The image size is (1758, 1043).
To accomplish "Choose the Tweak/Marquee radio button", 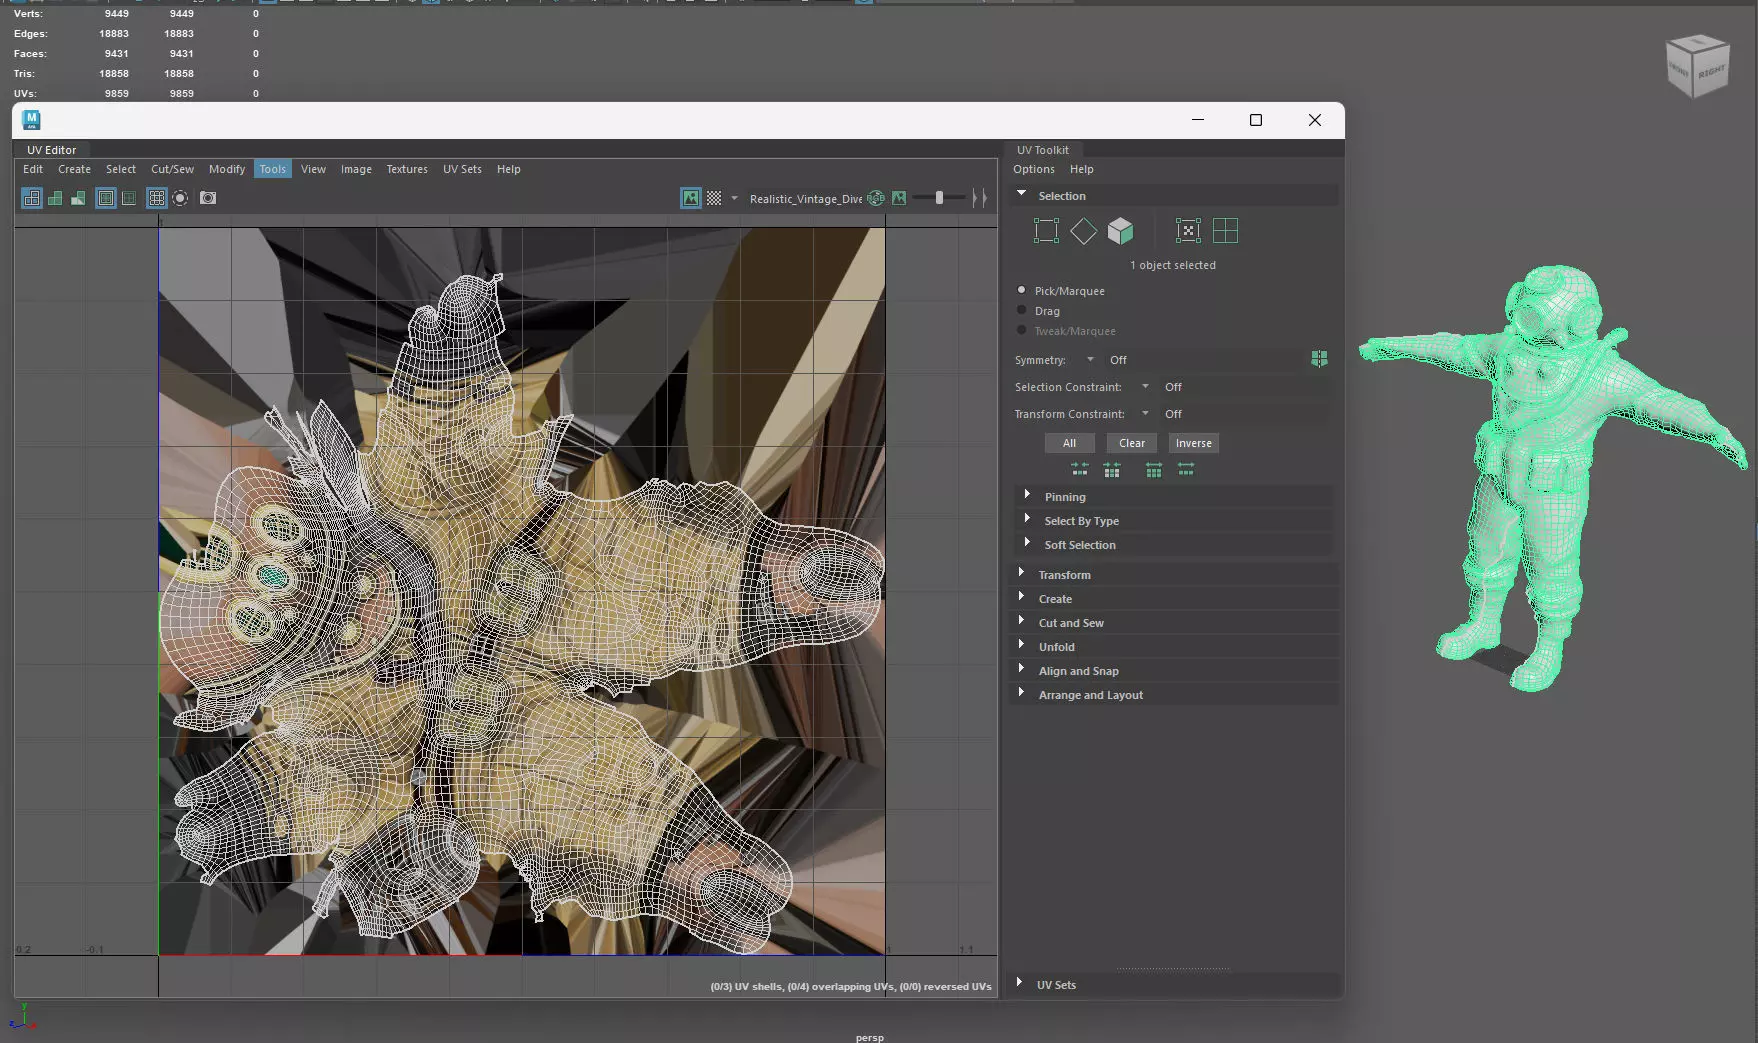I will 1021,330.
